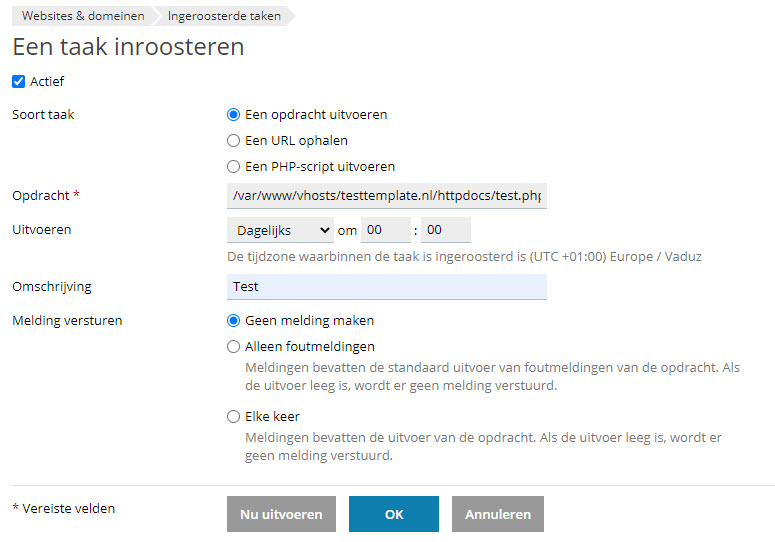Image resolution: width=775 pixels, height=542 pixels.
Task: Open the Dagelijks frequency dropdown
Action: [280, 230]
